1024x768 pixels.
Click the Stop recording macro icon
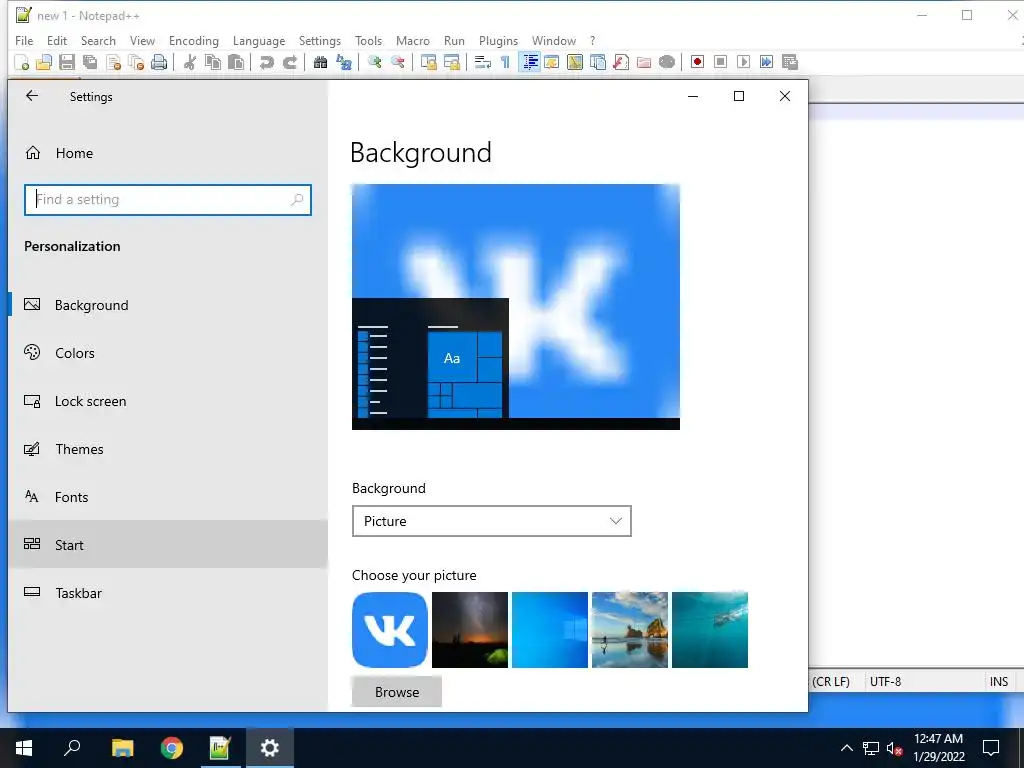pos(720,62)
